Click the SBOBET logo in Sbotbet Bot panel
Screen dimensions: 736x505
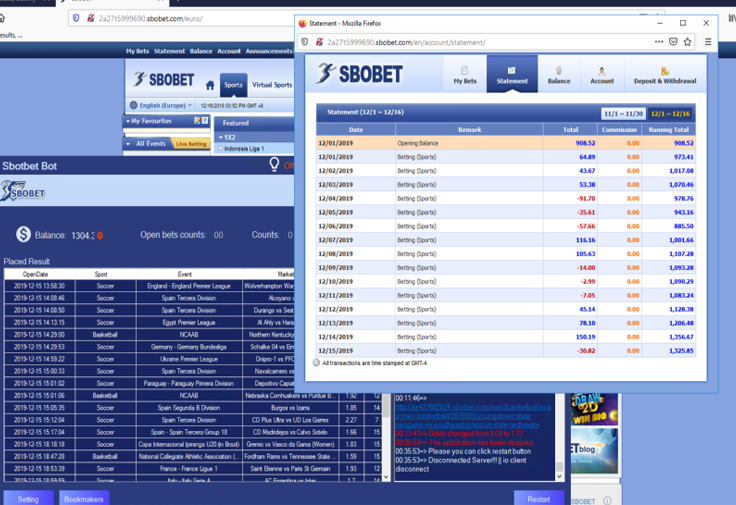pyautogui.click(x=23, y=191)
